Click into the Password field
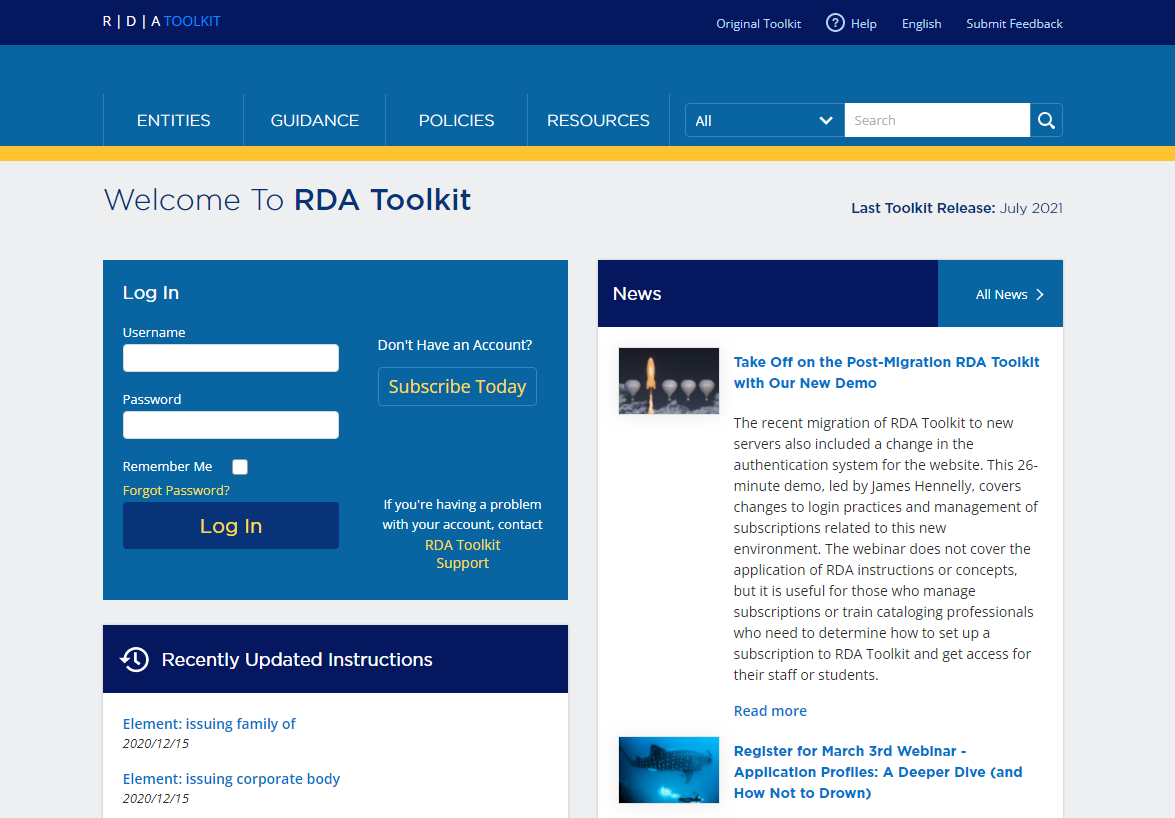1175x818 pixels. click(x=231, y=425)
